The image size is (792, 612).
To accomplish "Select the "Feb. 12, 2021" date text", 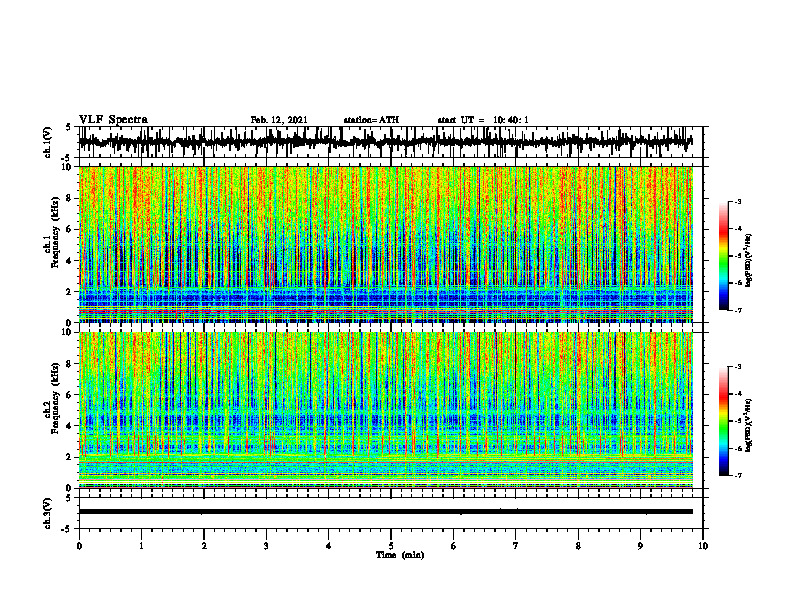I will click(279, 120).
